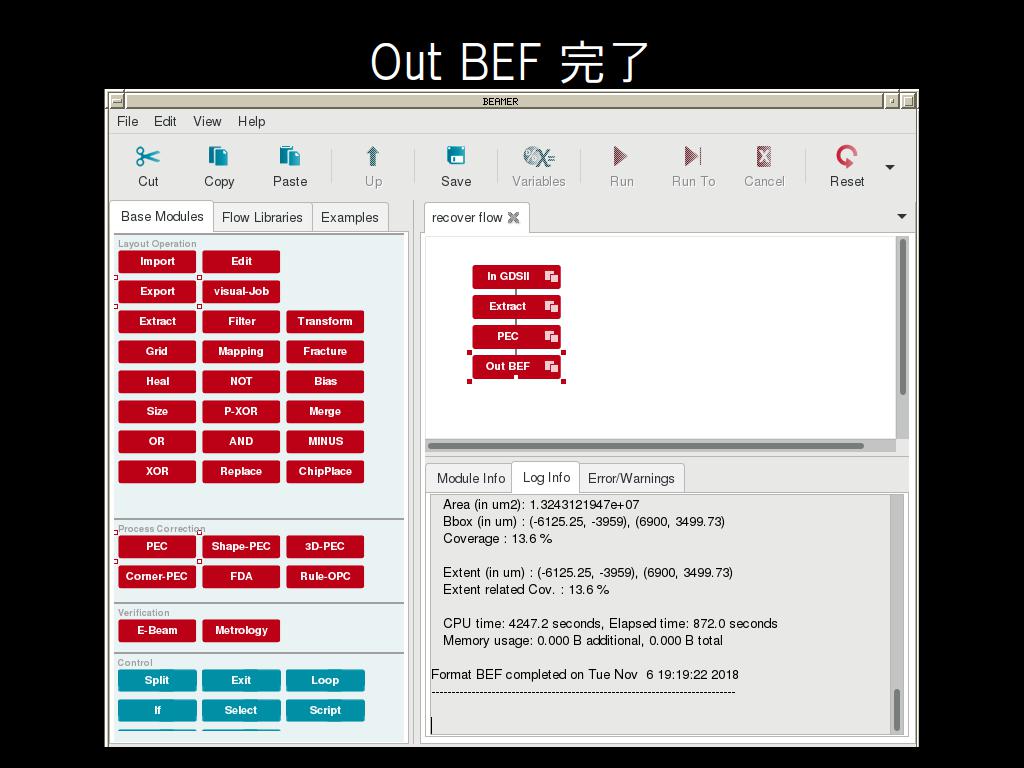This screenshot has height=768, width=1024.
Task: Click the PEC node's output icon in the flow
Action: (x=551, y=336)
